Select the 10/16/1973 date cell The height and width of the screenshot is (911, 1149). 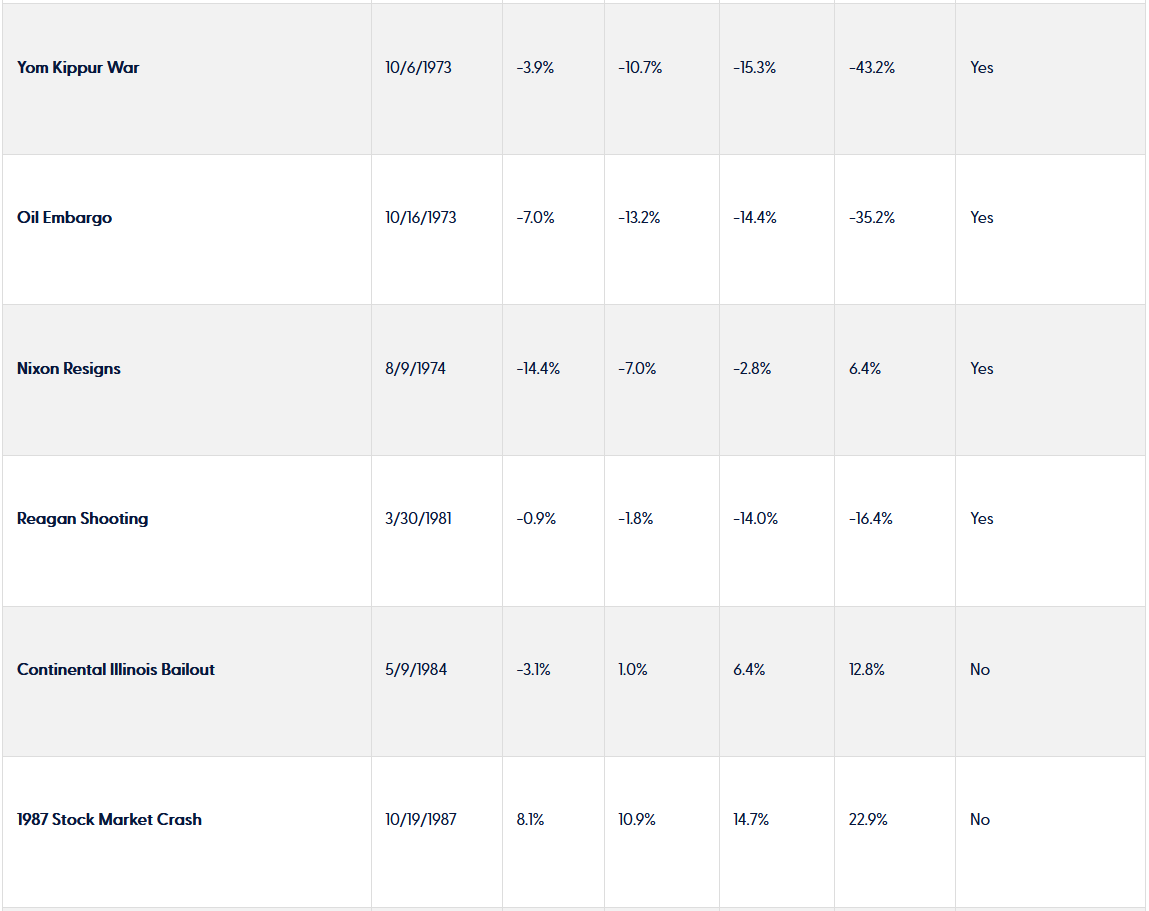coord(421,218)
